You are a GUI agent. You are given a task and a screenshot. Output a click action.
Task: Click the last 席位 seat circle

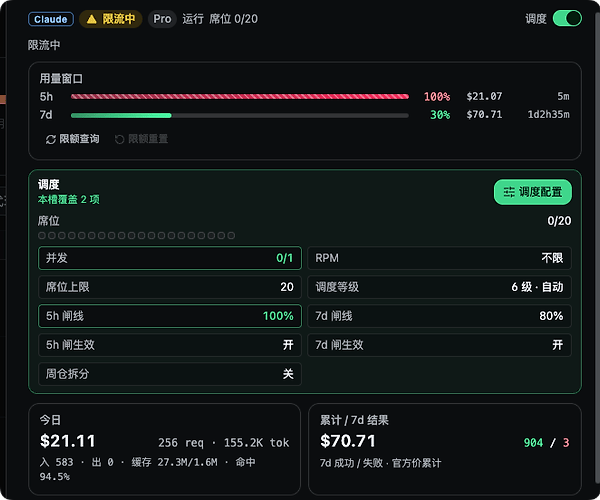(x=231, y=236)
